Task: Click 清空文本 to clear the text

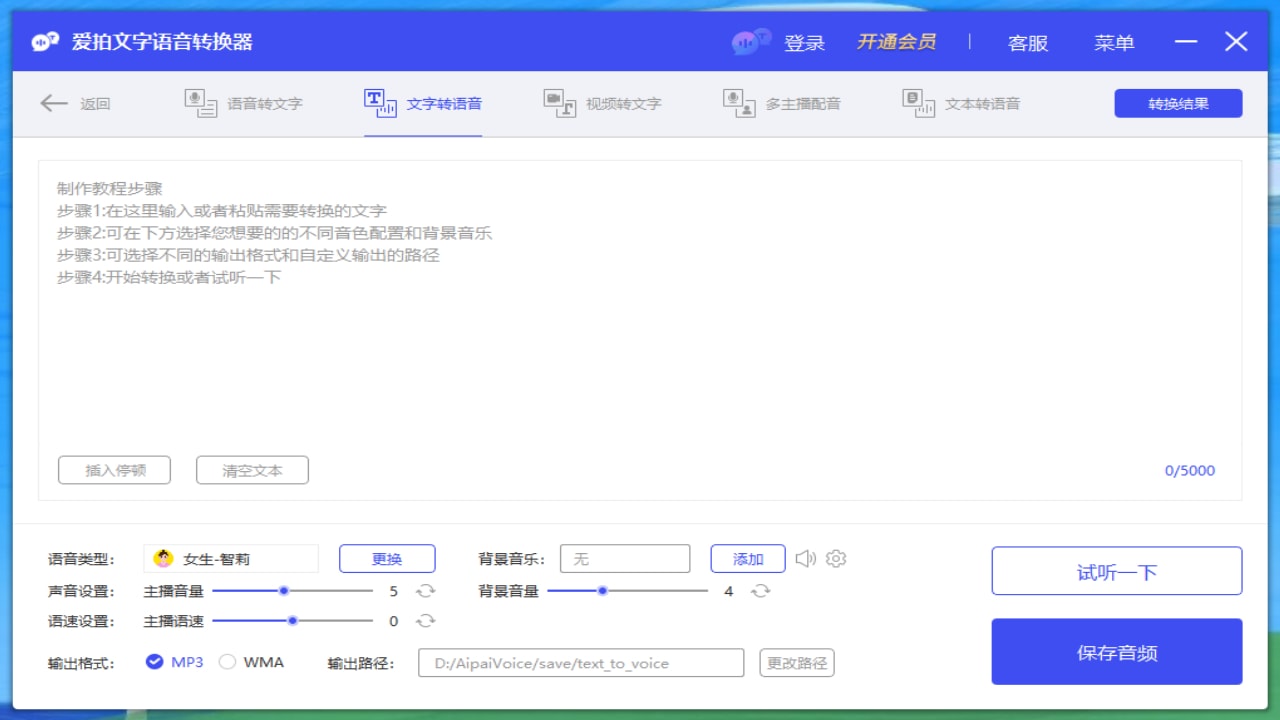Action: 252,469
